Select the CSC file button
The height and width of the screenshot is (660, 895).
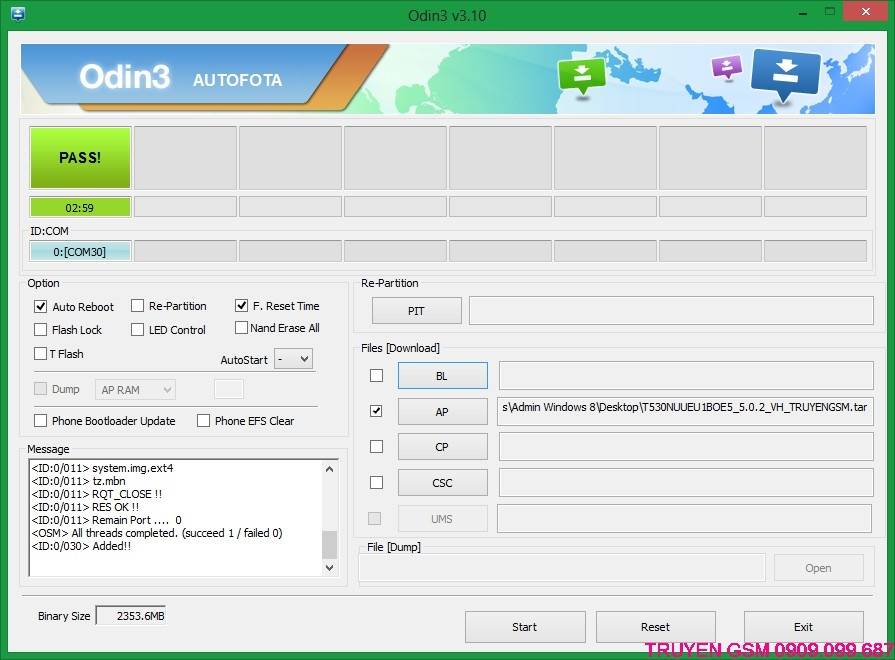point(442,483)
